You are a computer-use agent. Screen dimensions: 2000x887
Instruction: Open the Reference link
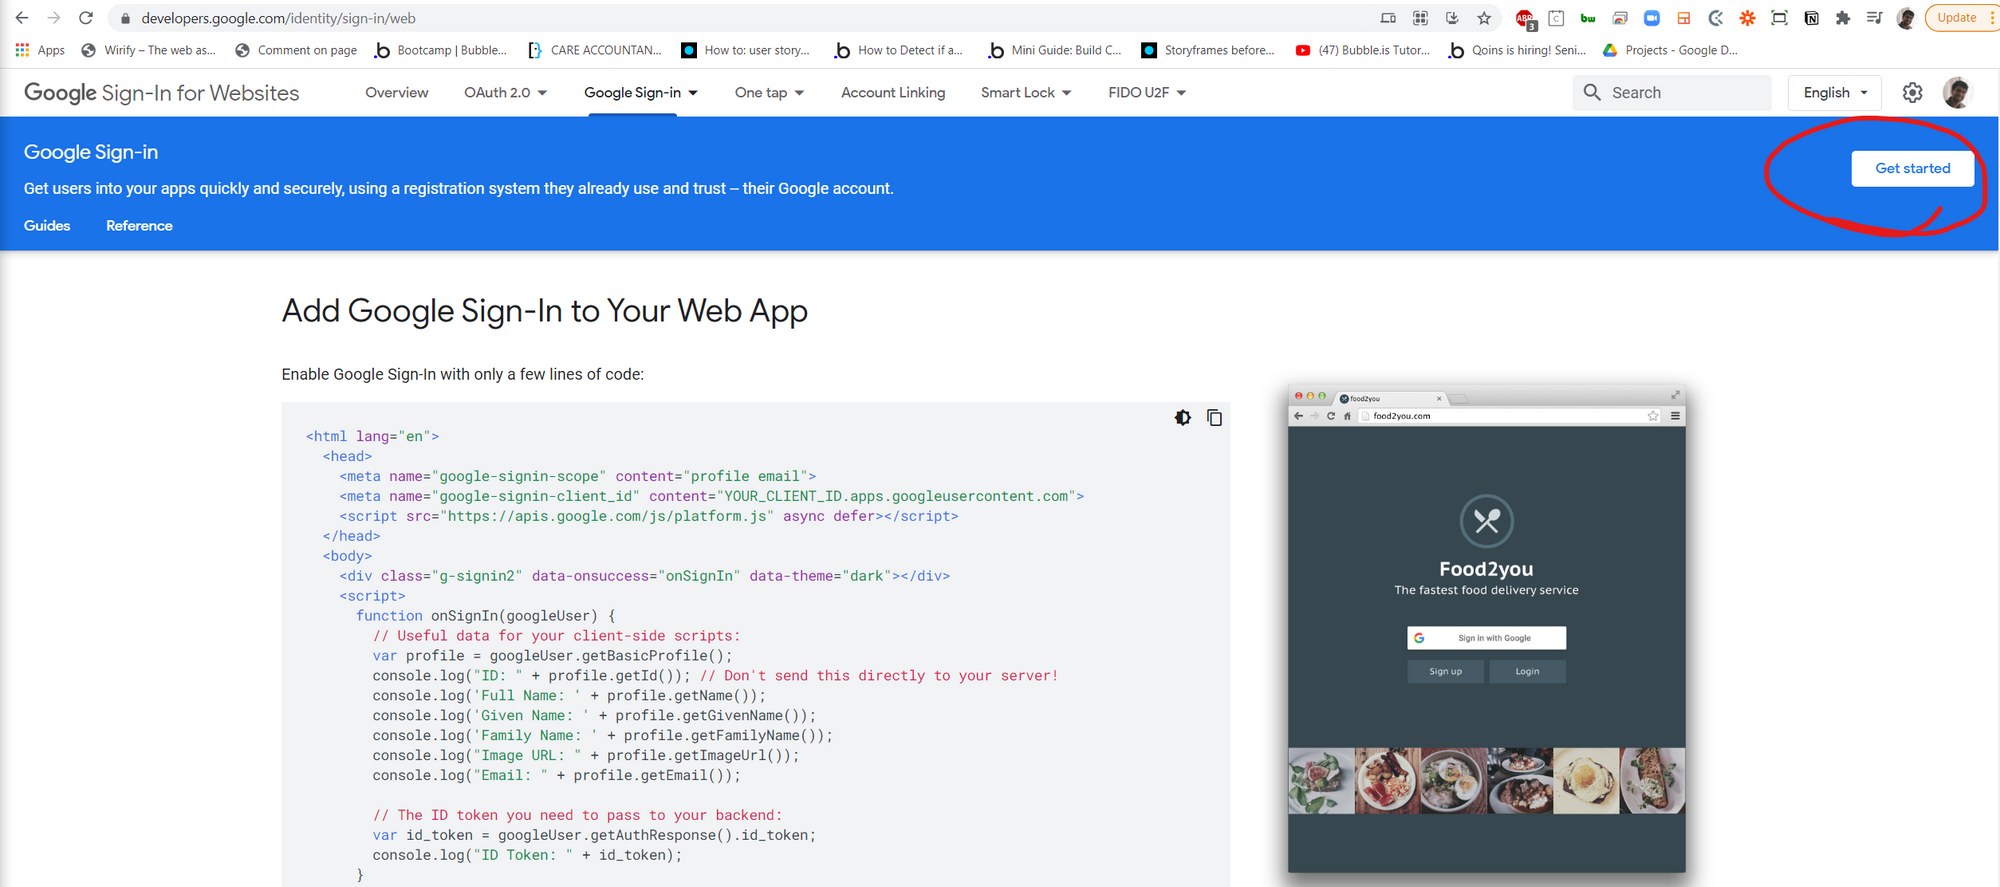[x=139, y=226]
